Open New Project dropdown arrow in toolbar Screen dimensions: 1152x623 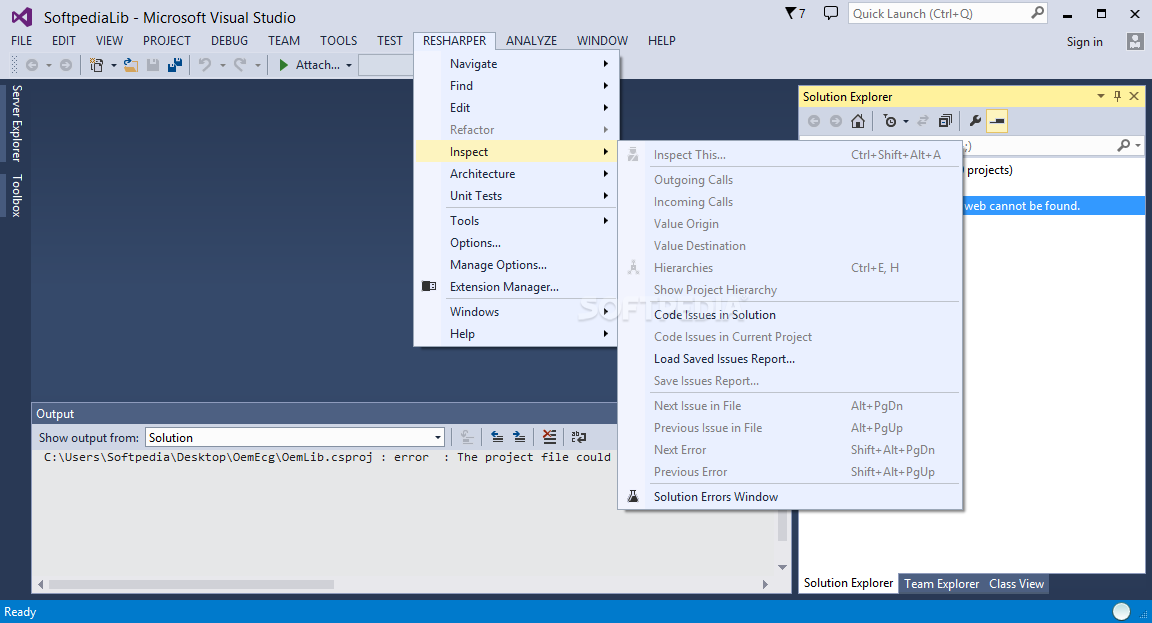[x=114, y=65]
